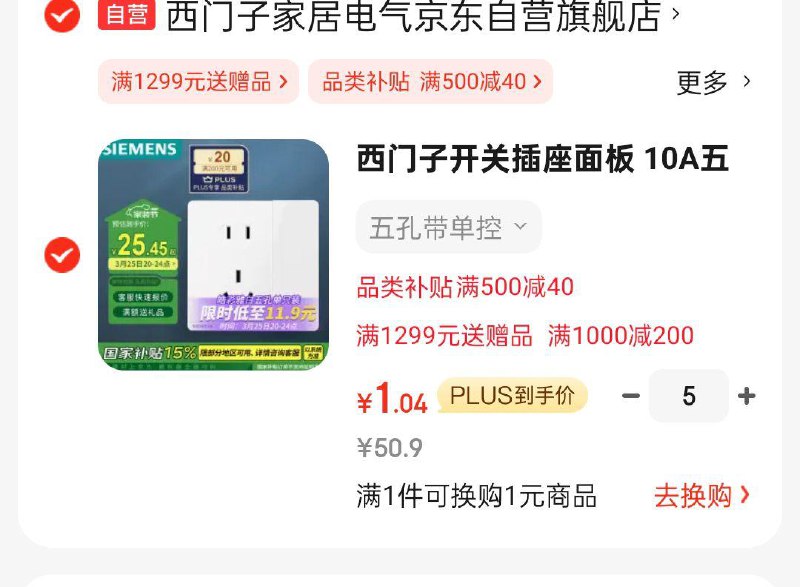Open the store page via chevron arrow
This screenshot has height=587, width=800.
point(676,14)
